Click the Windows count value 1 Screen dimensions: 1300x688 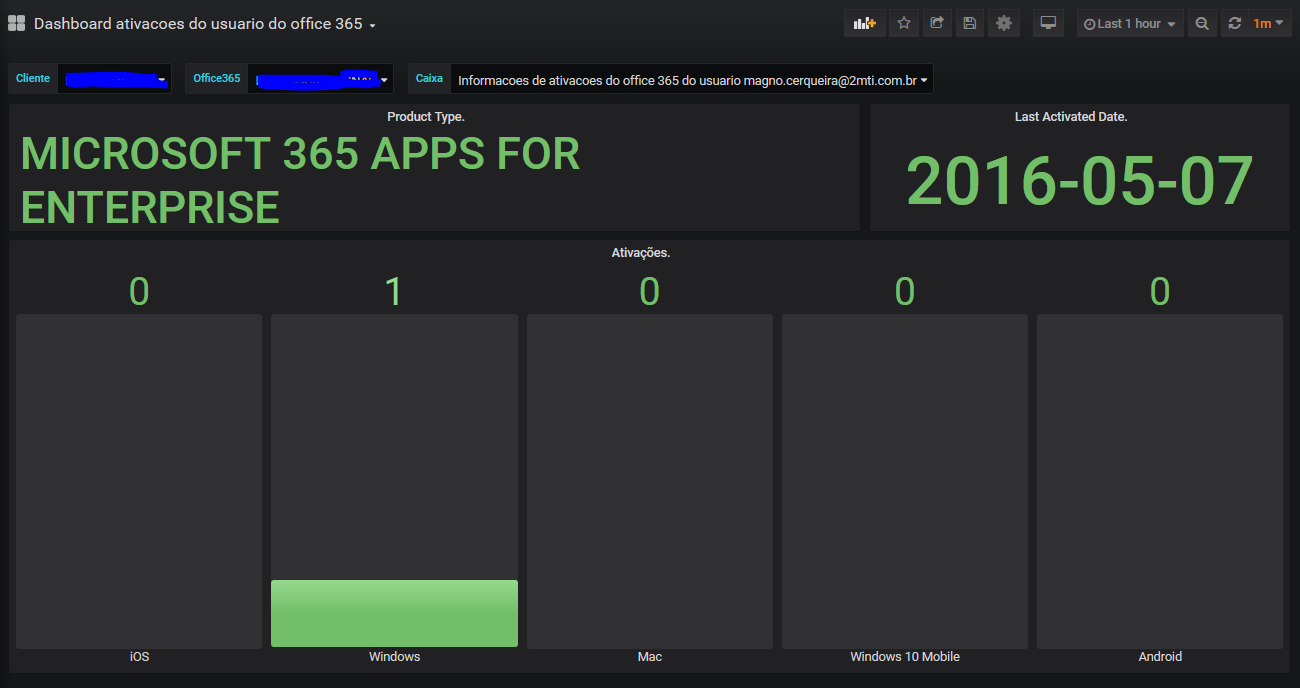click(x=394, y=291)
